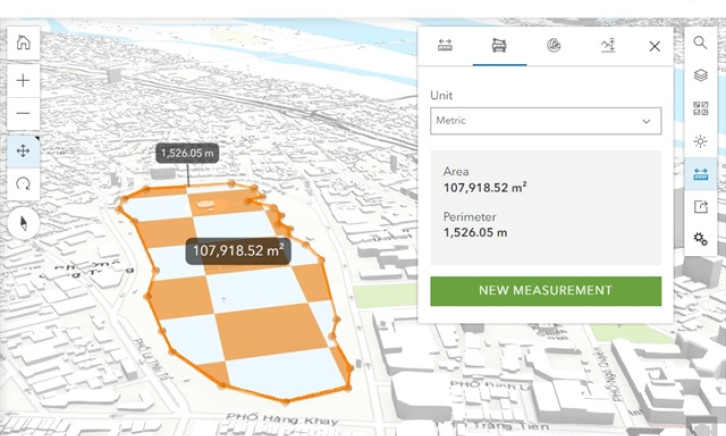
Task: Zoom in with the plus button
Action: pyautogui.click(x=23, y=81)
